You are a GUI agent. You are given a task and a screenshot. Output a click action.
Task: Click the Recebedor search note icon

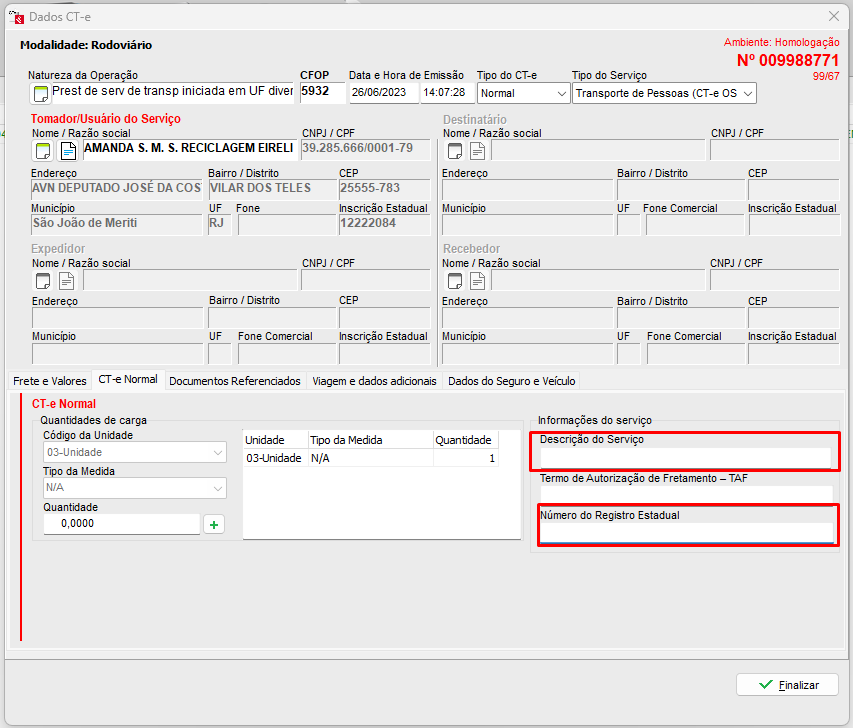pos(455,280)
